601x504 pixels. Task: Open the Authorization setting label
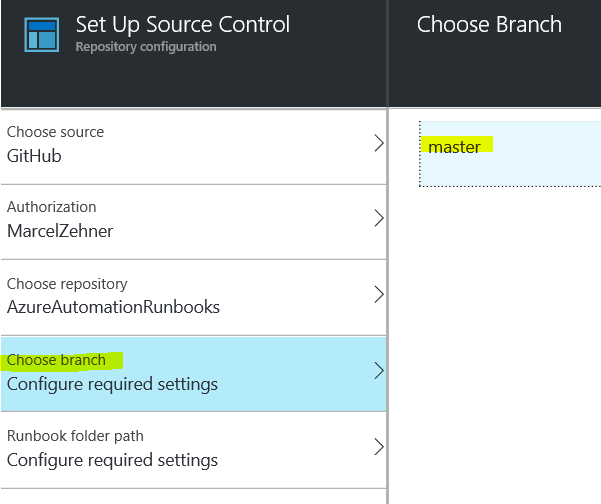(52, 207)
